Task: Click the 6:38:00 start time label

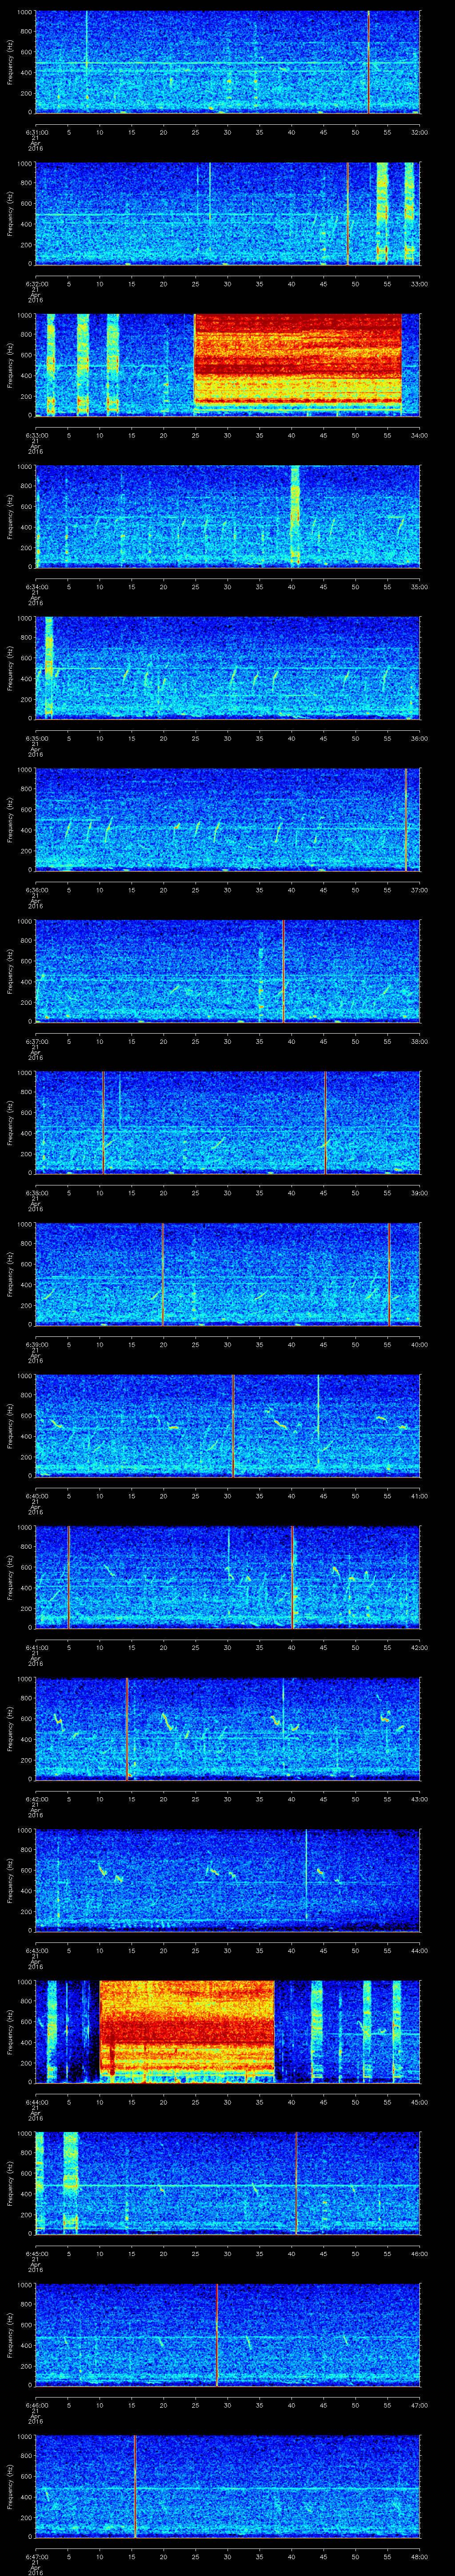Action: (36, 1193)
